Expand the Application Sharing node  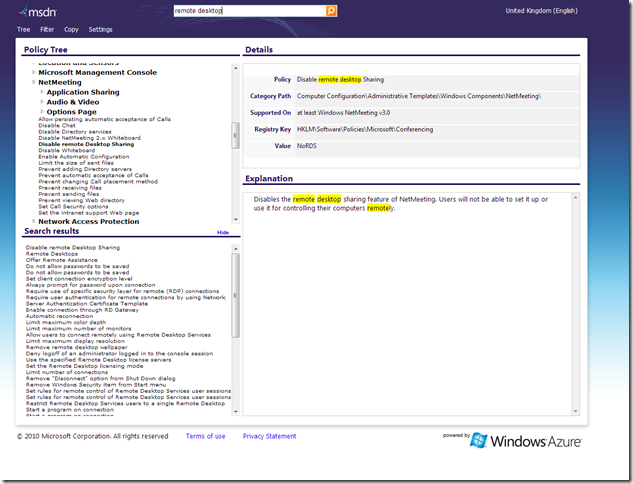(x=42, y=92)
